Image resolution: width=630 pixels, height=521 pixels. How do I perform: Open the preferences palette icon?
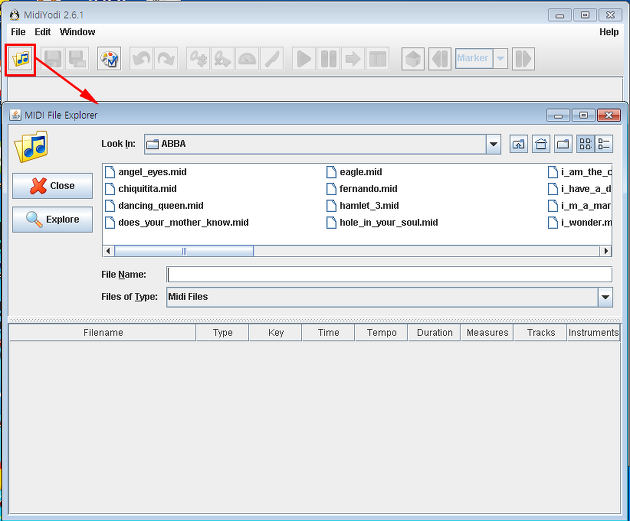click(x=109, y=59)
